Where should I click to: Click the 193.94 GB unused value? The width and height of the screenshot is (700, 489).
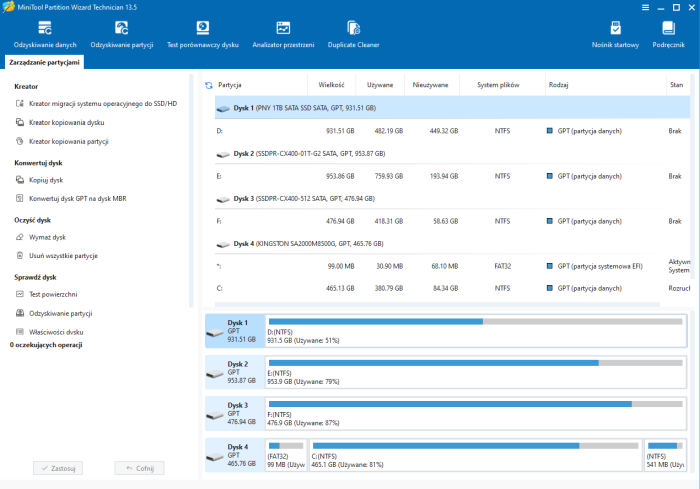pyautogui.click(x=444, y=176)
